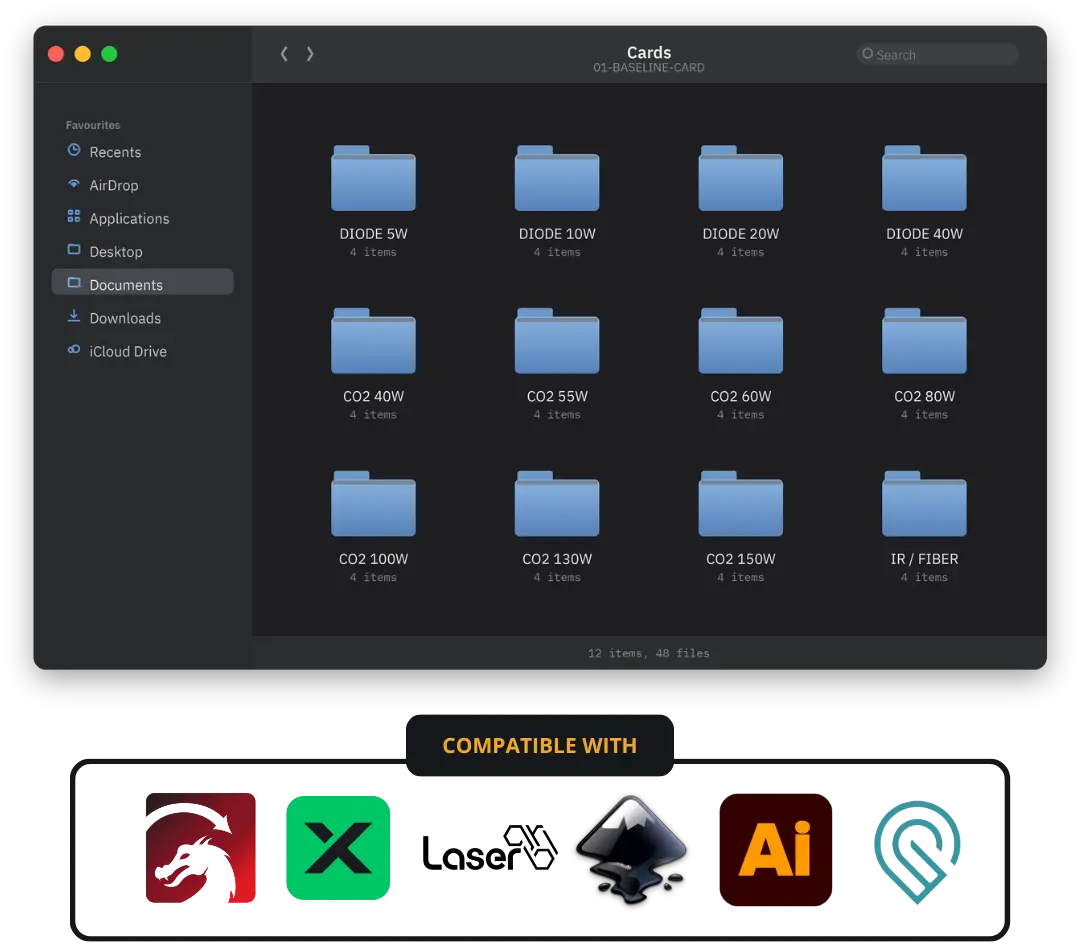1080x950 pixels.
Task: Open the CO2 60W folder
Action: tap(740, 341)
